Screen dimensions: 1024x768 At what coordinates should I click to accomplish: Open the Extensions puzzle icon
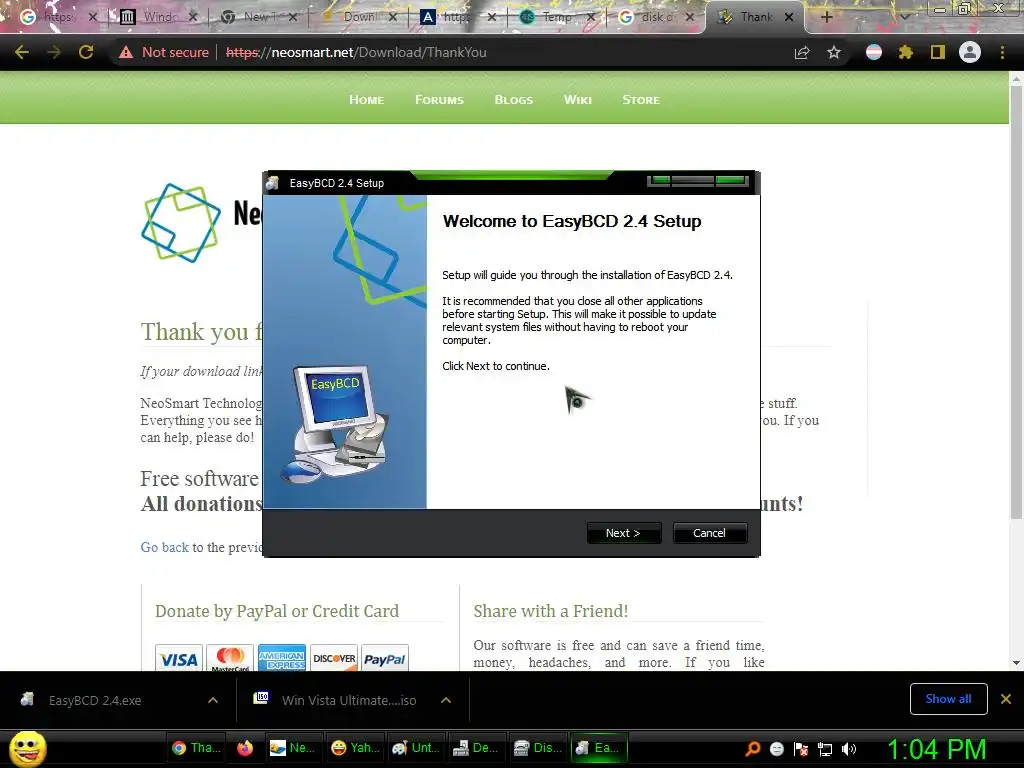[906, 52]
